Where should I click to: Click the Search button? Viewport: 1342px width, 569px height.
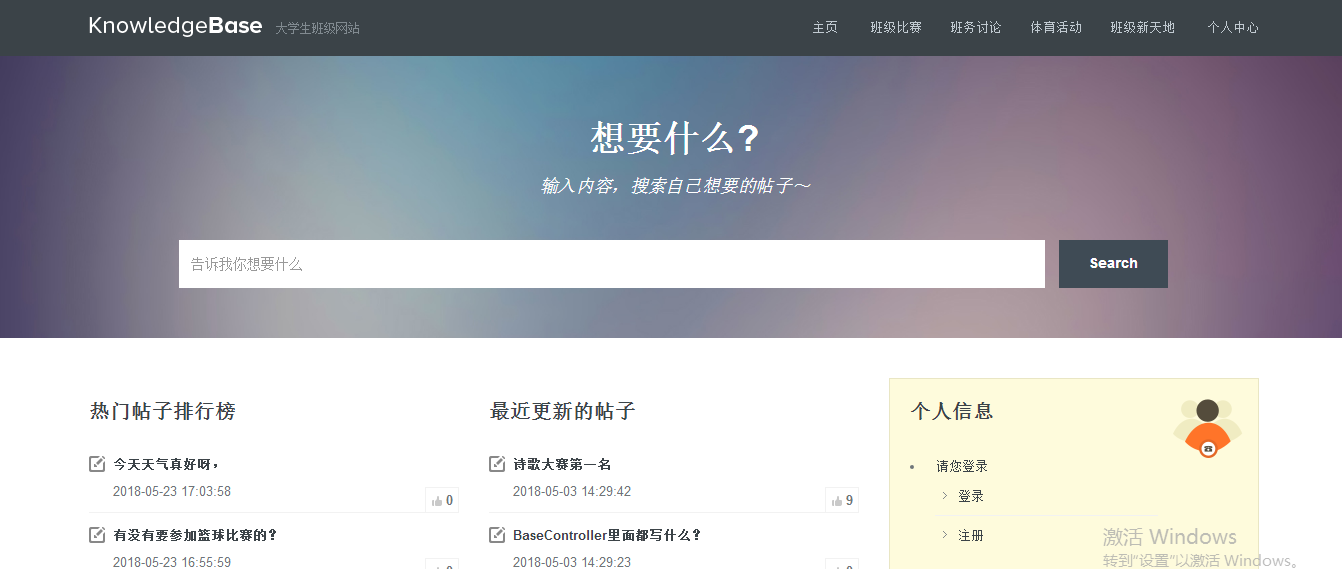[1113, 264]
